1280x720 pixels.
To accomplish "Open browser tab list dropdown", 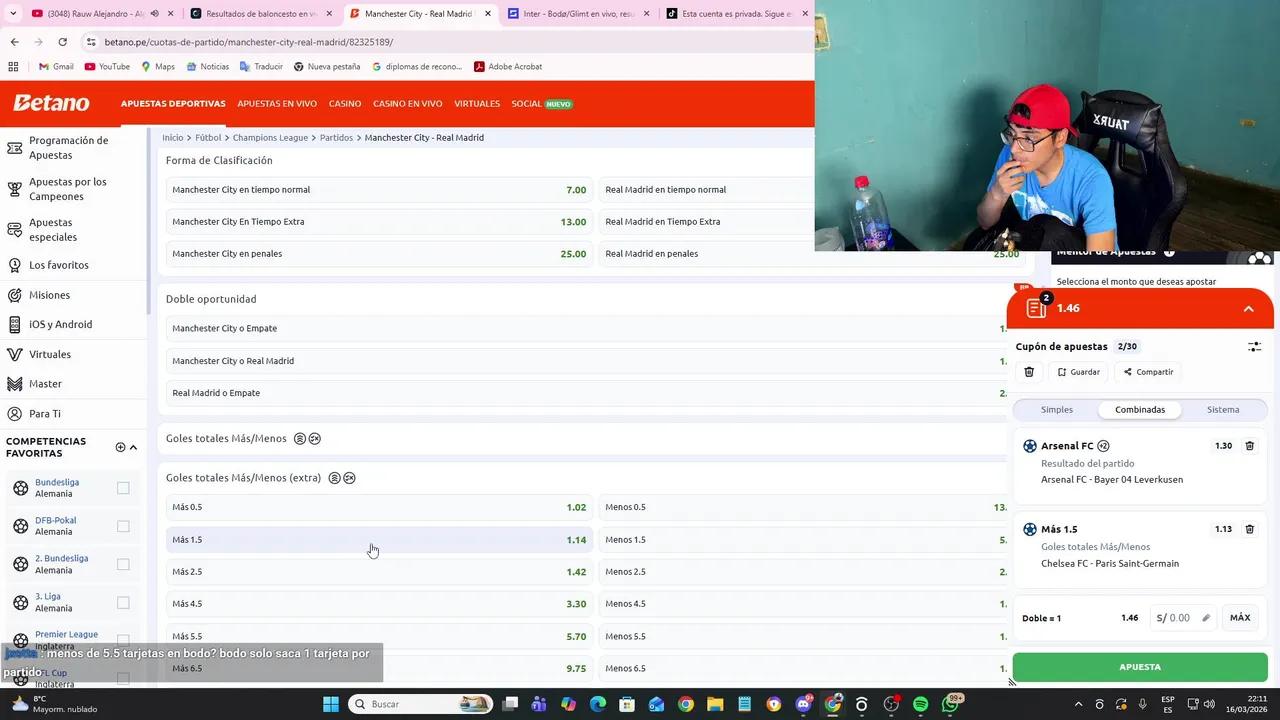I will [12, 14].
